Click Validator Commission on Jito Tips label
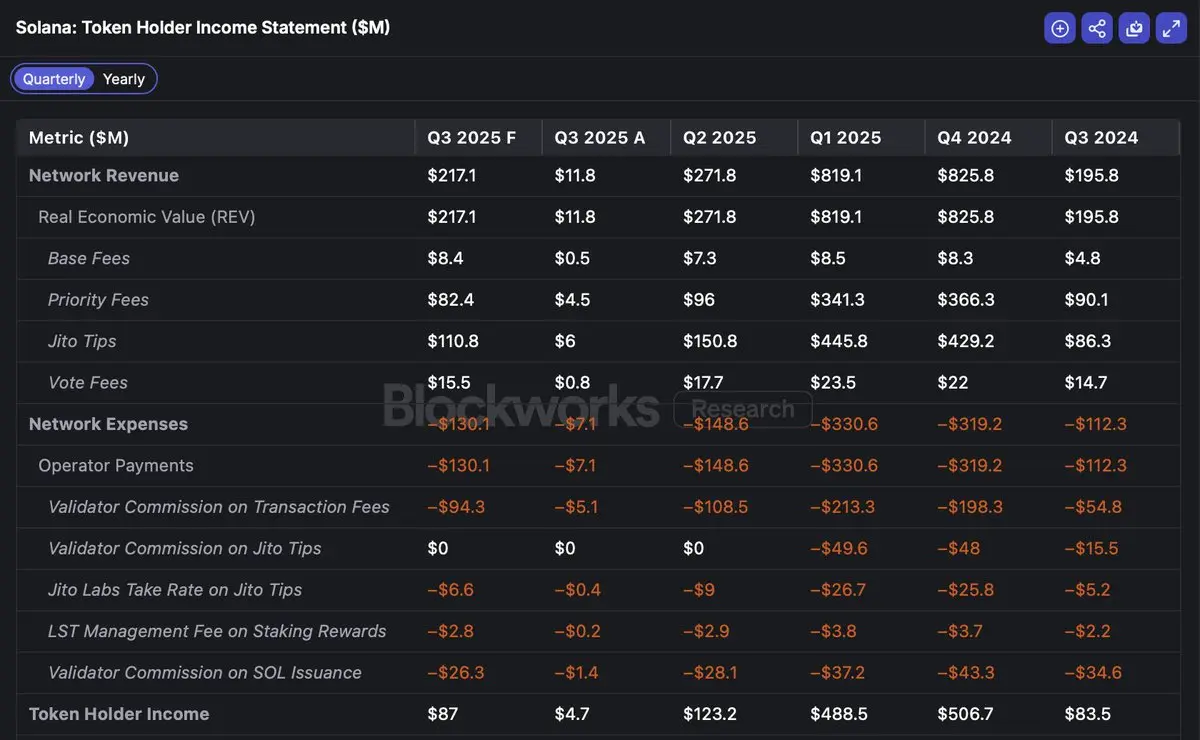1200x740 pixels. (185, 548)
